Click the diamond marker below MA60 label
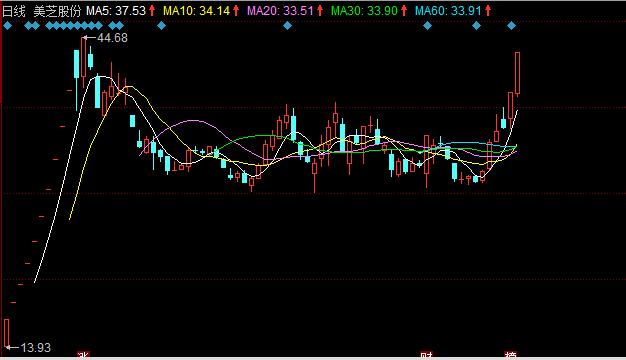Viewport: 626px width, 360px height. 428,26
